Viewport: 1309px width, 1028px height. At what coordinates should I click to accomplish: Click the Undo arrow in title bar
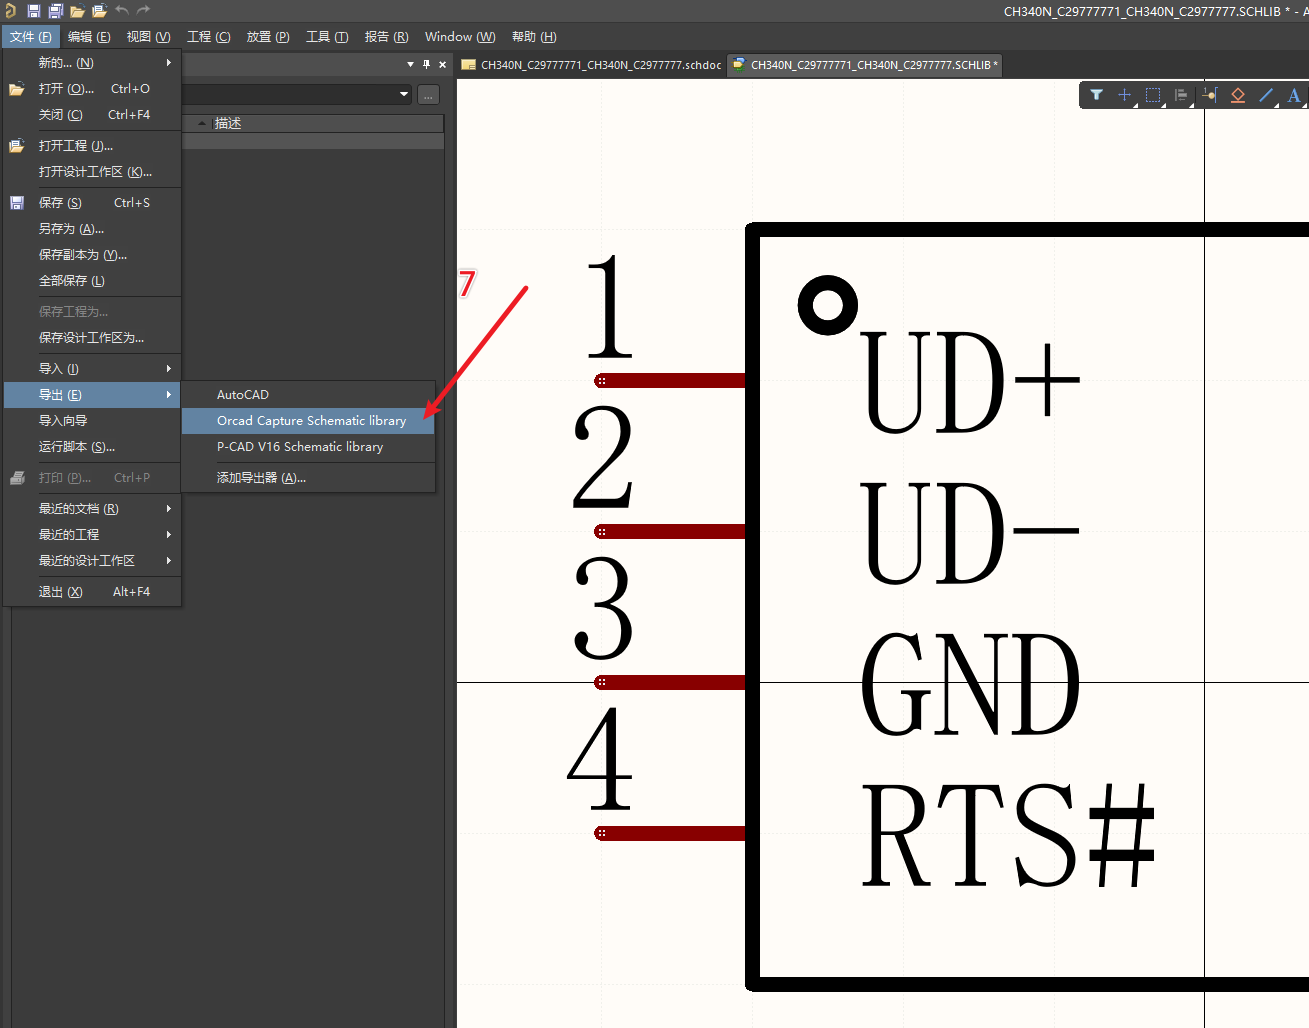point(122,11)
